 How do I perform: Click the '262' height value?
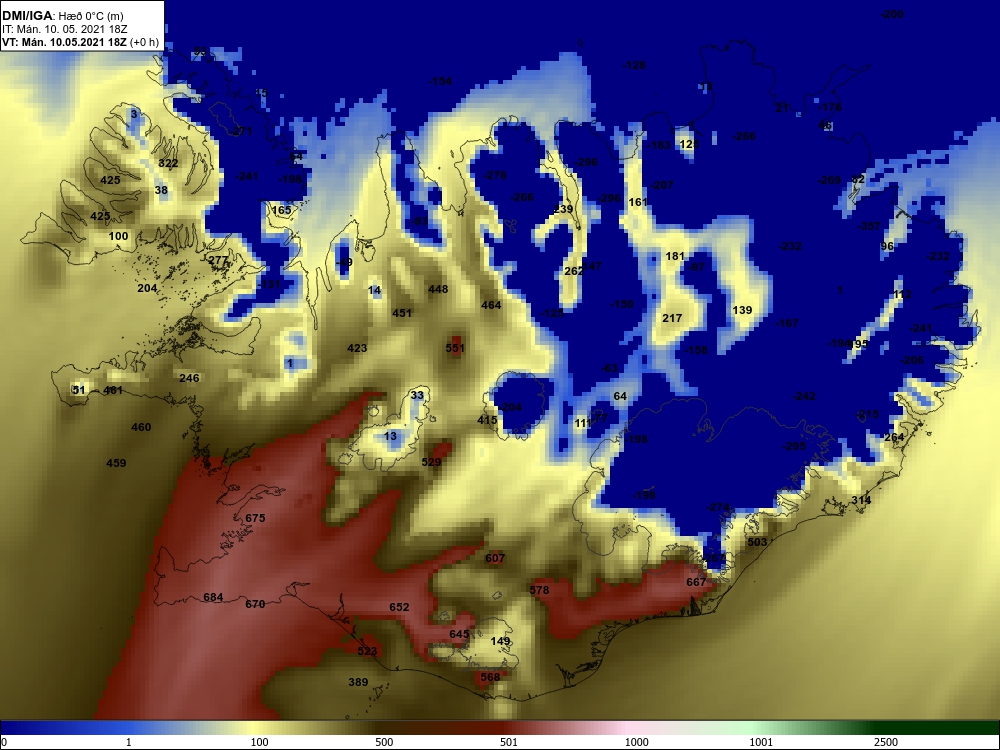coord(573,271)
